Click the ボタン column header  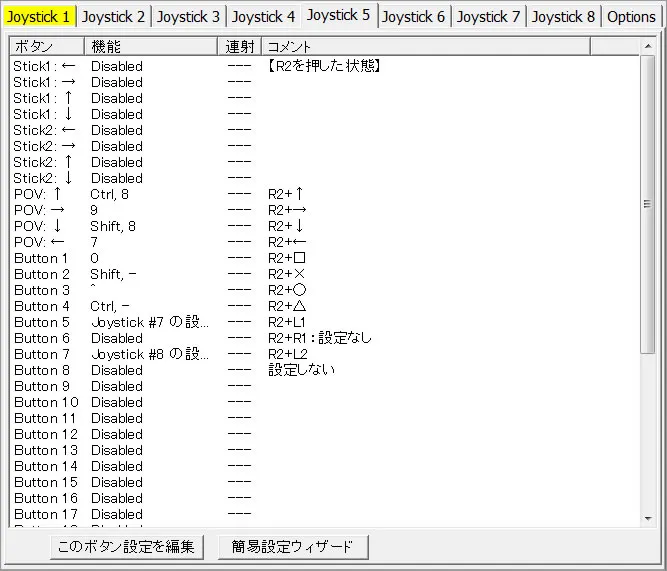[46, 46]
